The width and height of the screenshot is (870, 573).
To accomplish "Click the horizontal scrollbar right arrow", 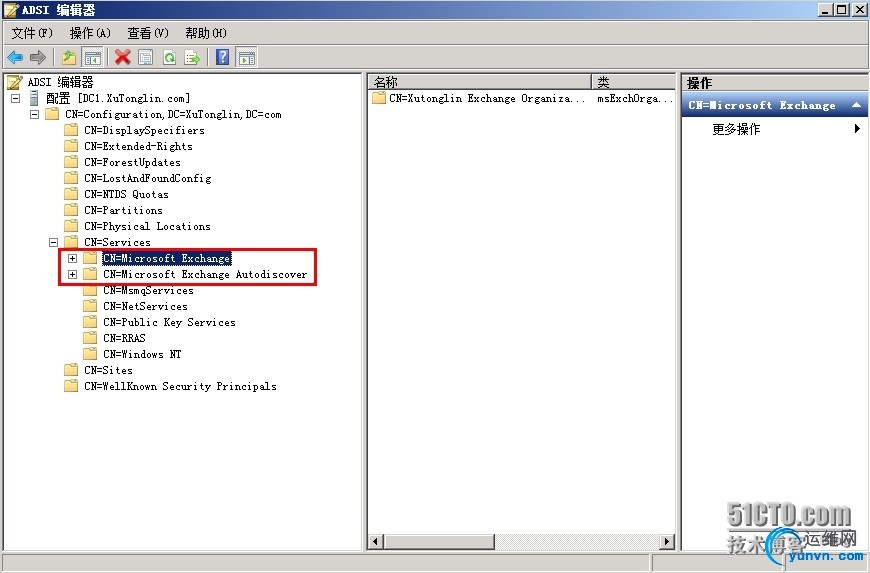I will click(667, 541).
